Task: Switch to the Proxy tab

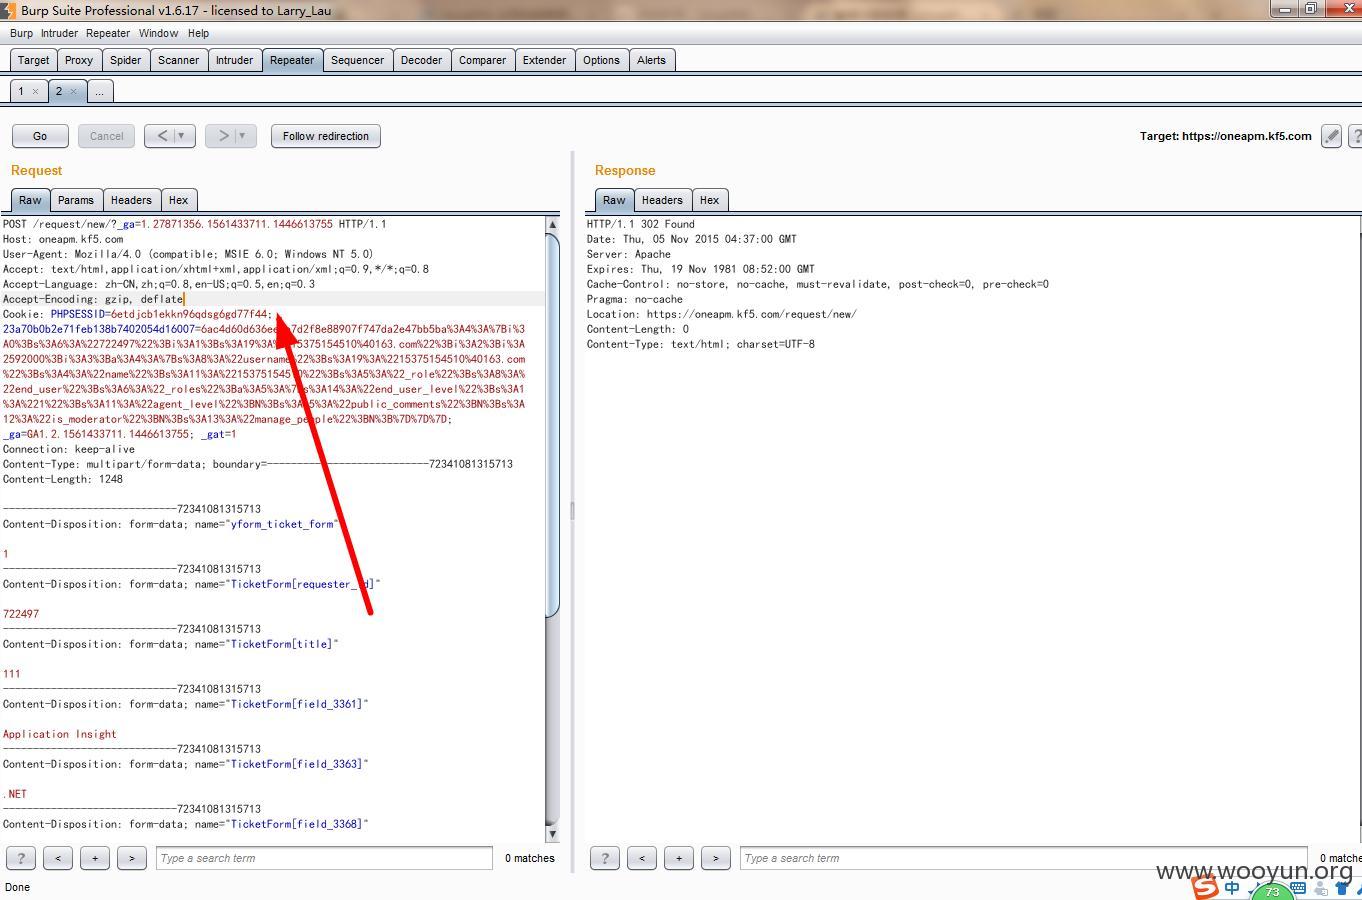Action: click(79, 60)
